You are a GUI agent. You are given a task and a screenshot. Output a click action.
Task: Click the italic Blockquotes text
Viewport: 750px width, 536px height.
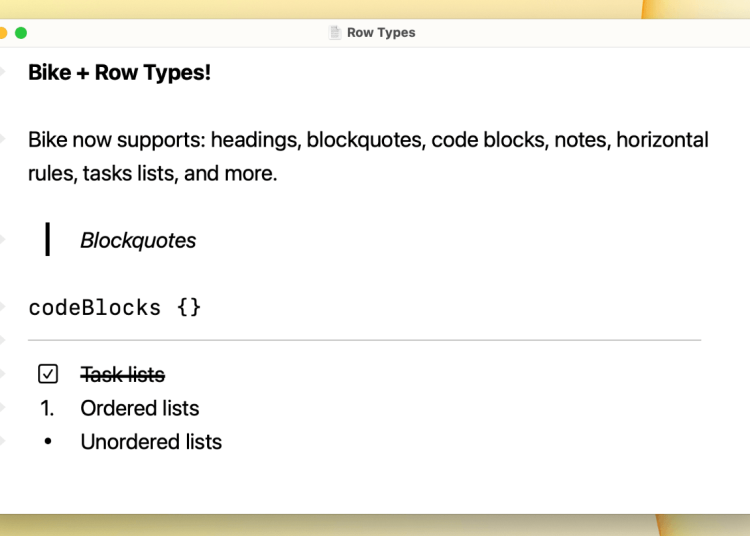click(x=138, y=240)
